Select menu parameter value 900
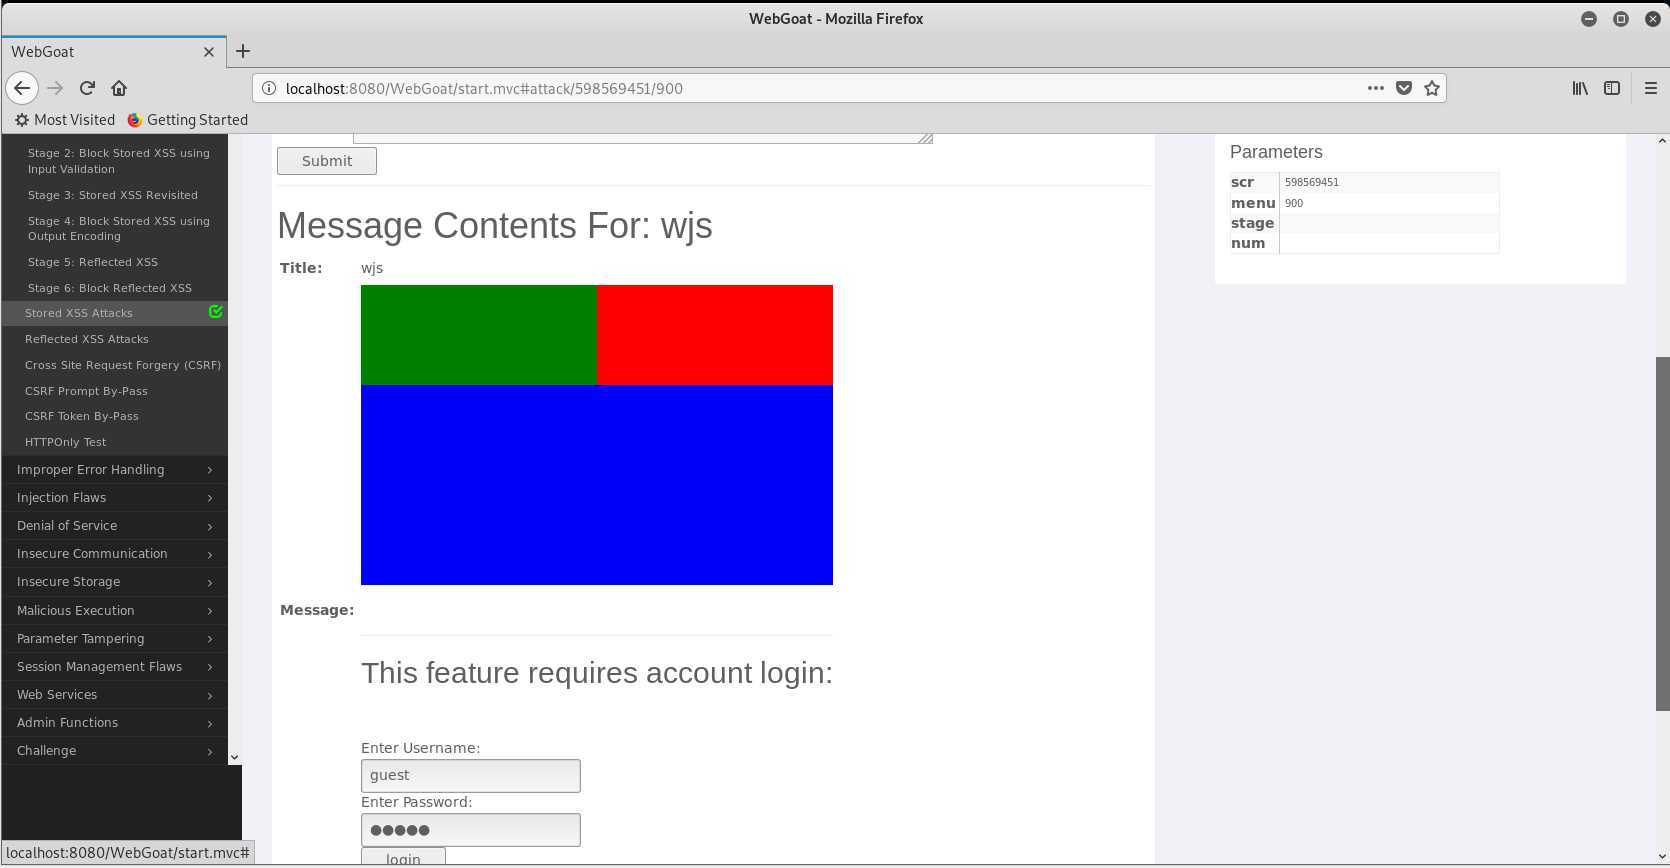The width and height of the screenshot is (1670, 868). pos(1293,203)
